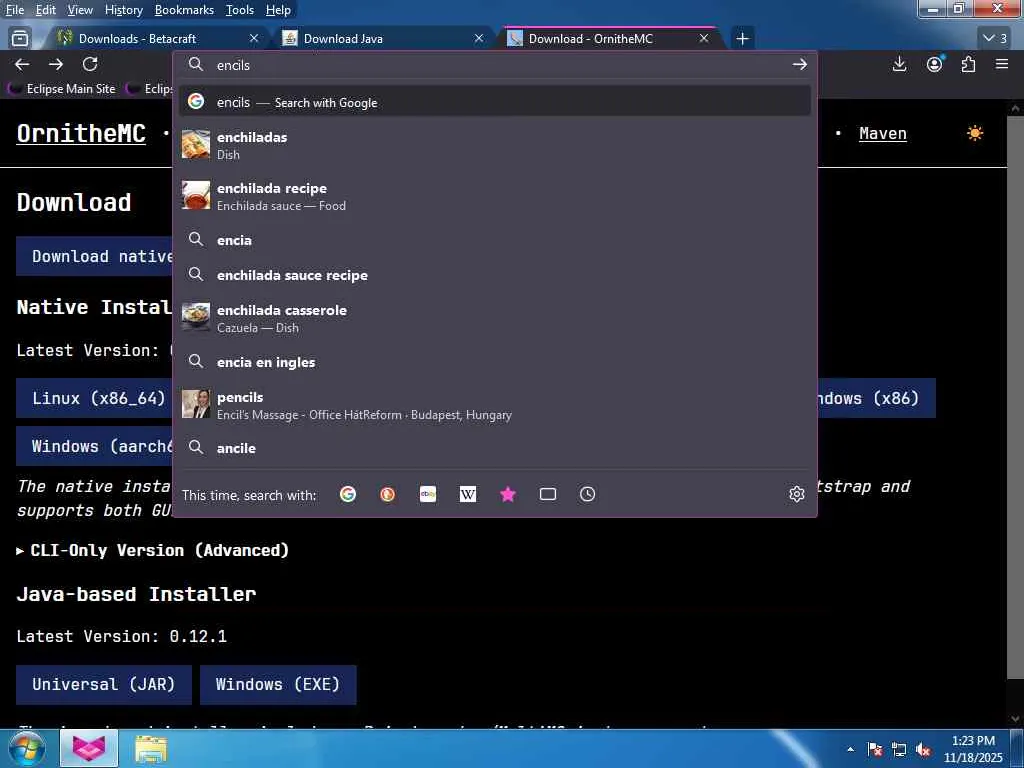Open the Maven link
Viewport: 1024px width, 768px height.
(x=882, y=133)
